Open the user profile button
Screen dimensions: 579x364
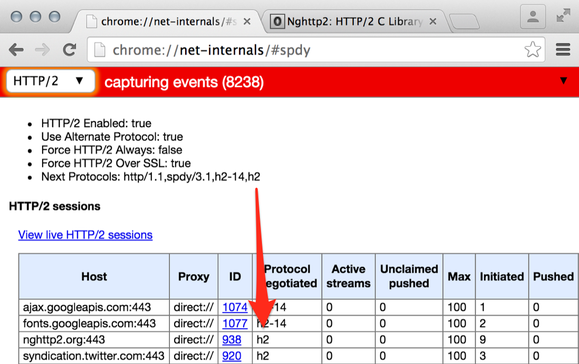coord(532,16)
